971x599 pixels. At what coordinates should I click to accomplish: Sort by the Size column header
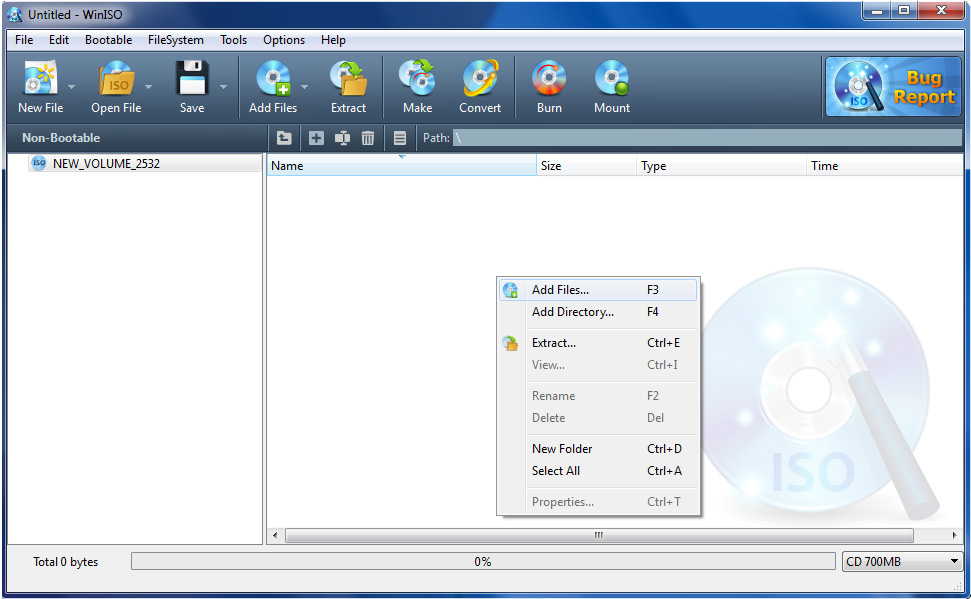pos(586,165)
